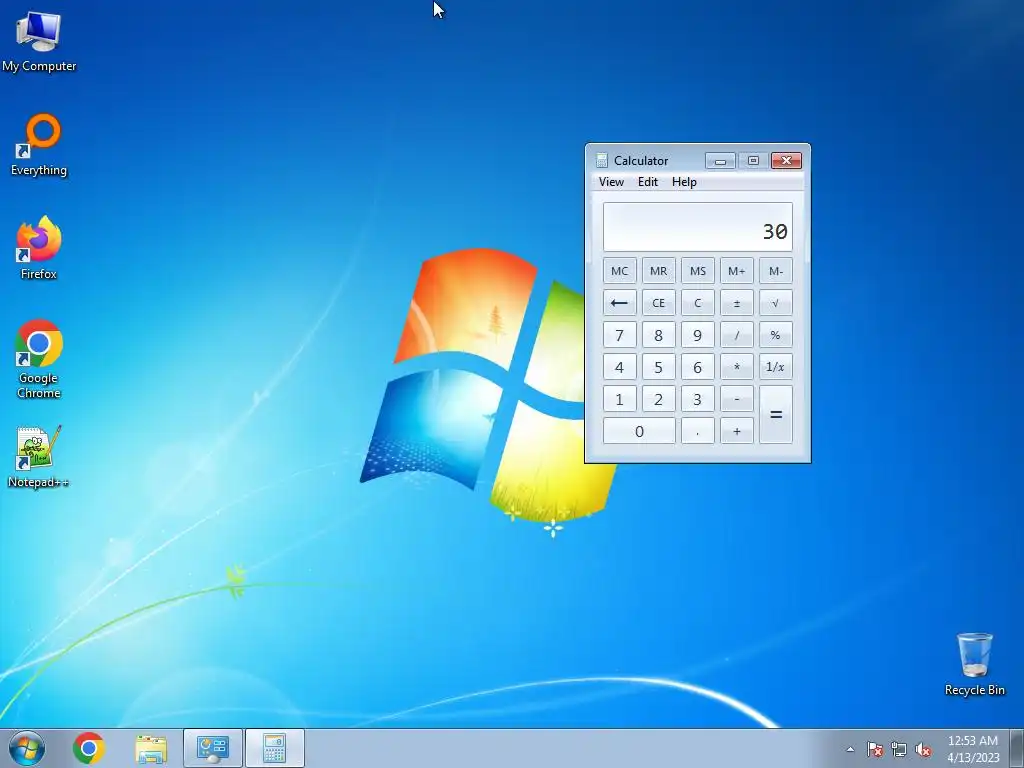Activate the Calculator taskbar button

pyautogui.click(x=274, y=748)
